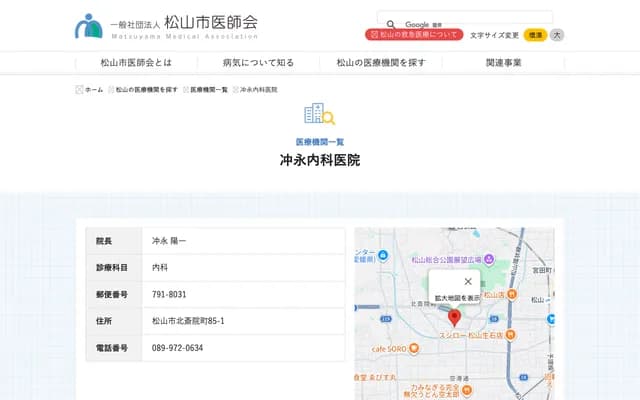Image resolution: width=640 pixels, height=400 pixels.
Task: Click 松山の救急医療について button
Action: tap(414, 34)
